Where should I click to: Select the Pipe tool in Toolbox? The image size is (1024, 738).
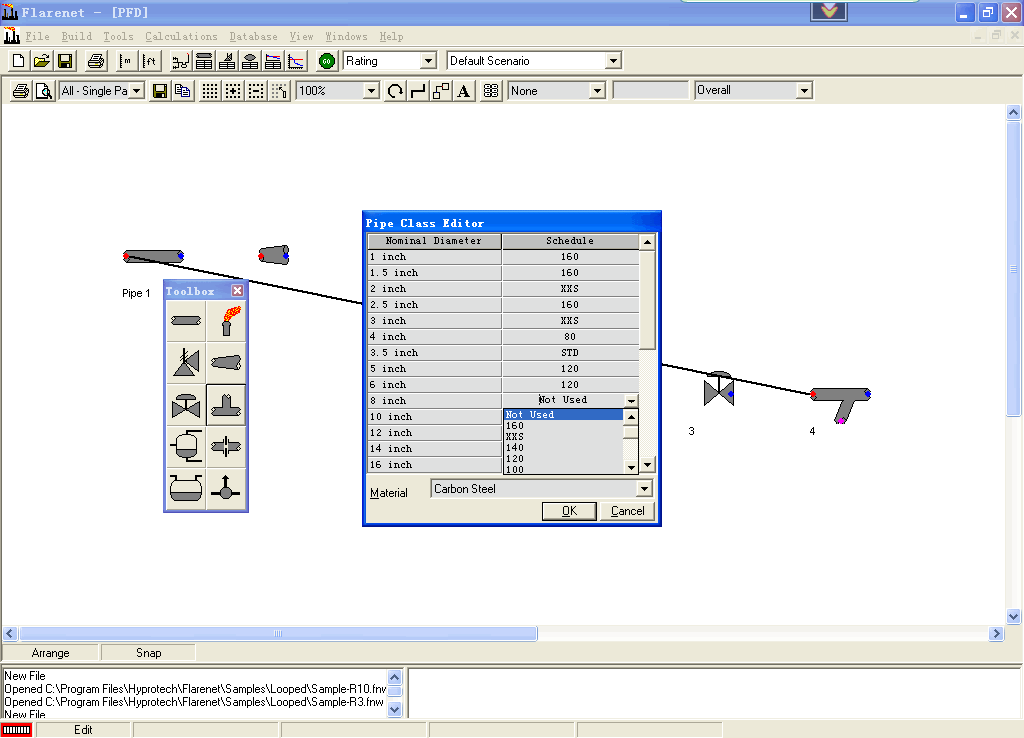click(186, 321)
